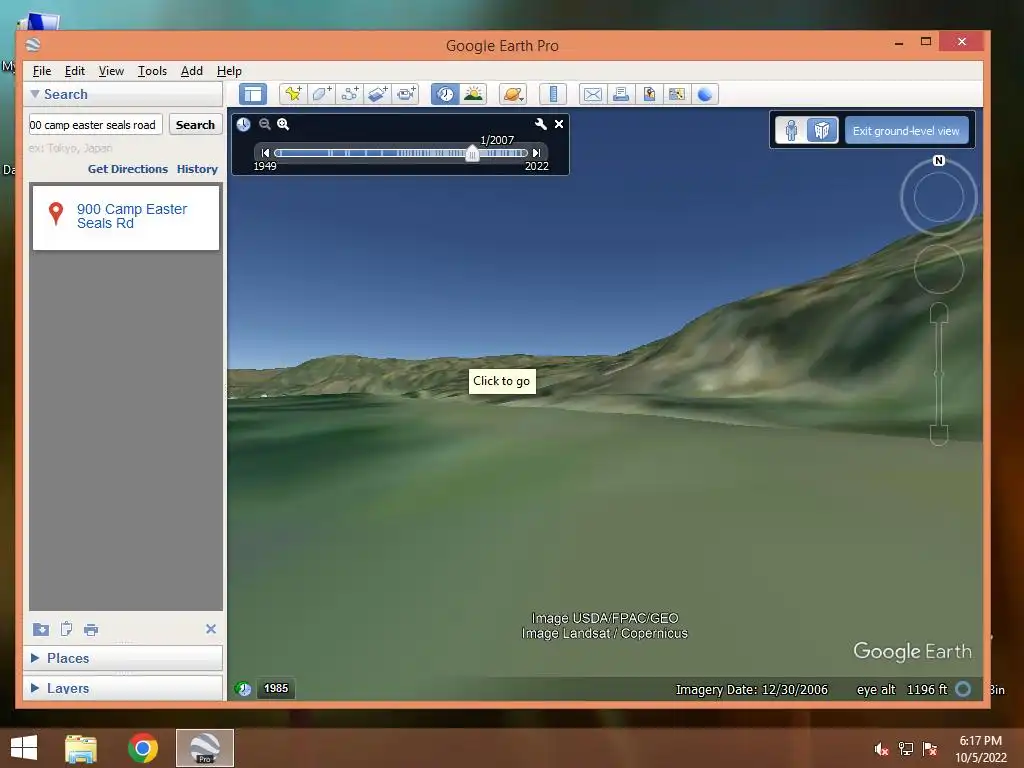Screen dimensions: 1024x768
Task: Add a placemark with the pushpin icon
Action: [x=293, y=94]
